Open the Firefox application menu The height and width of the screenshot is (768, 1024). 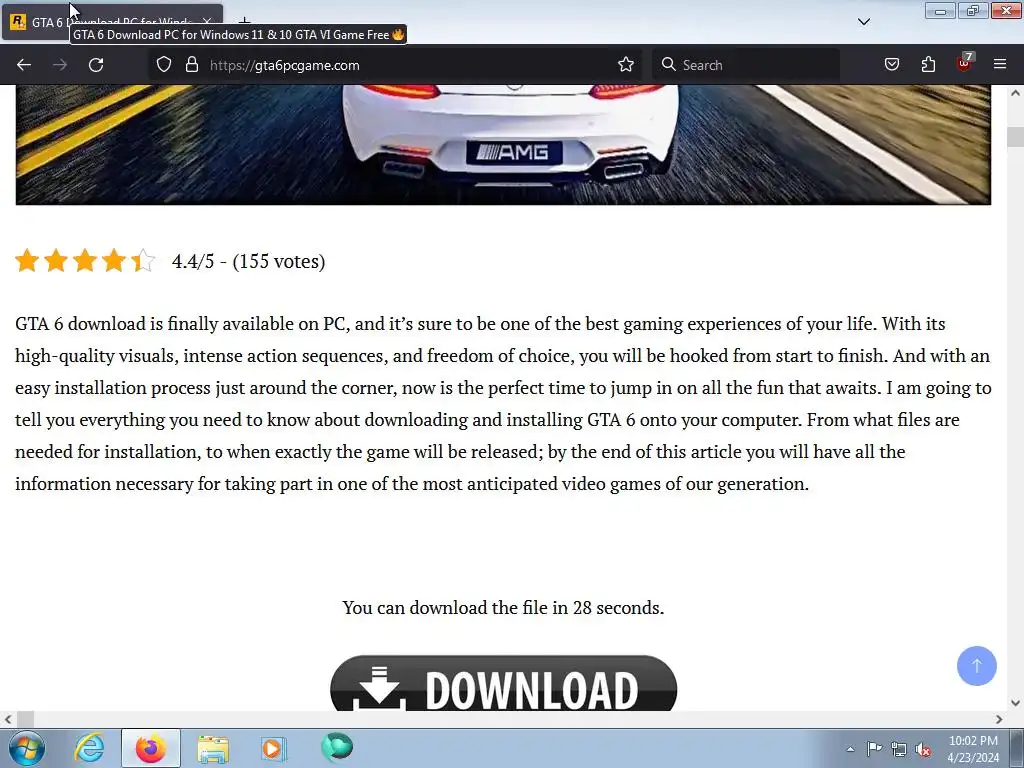[1000, 64]
